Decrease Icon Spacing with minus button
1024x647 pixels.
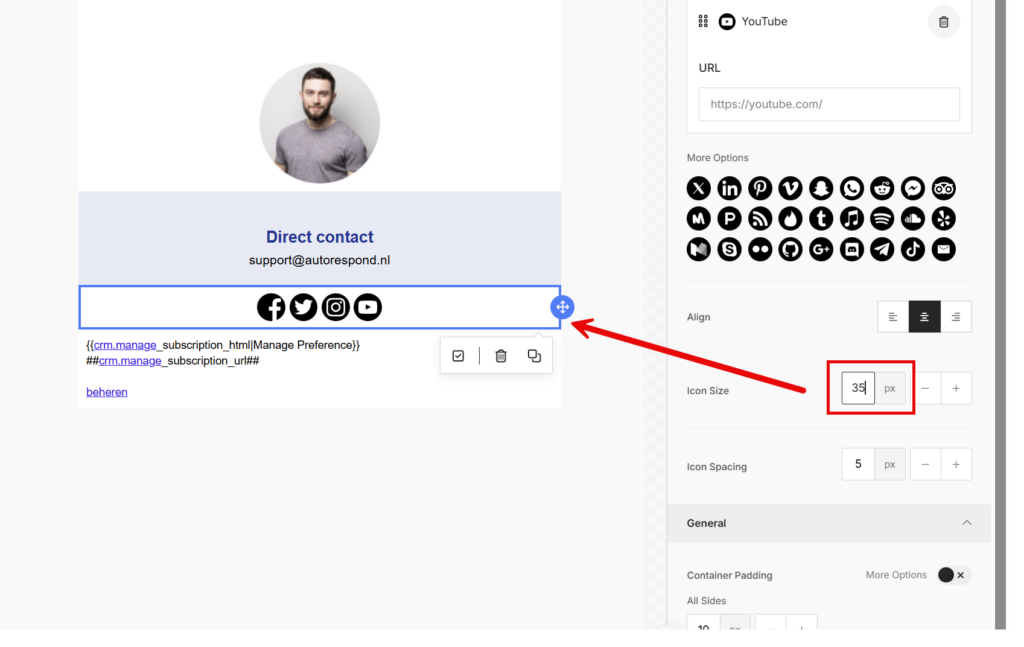tap(925, 464)
